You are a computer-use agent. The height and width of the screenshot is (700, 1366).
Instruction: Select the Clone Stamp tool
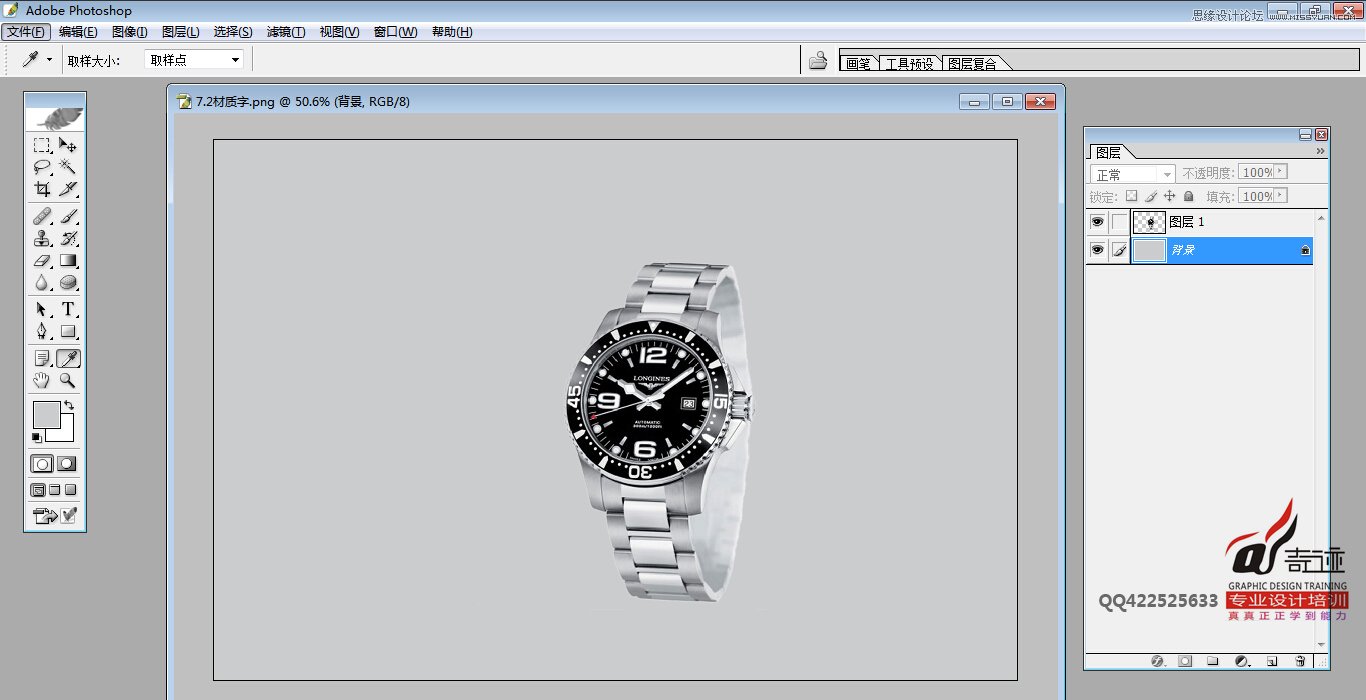42,238
